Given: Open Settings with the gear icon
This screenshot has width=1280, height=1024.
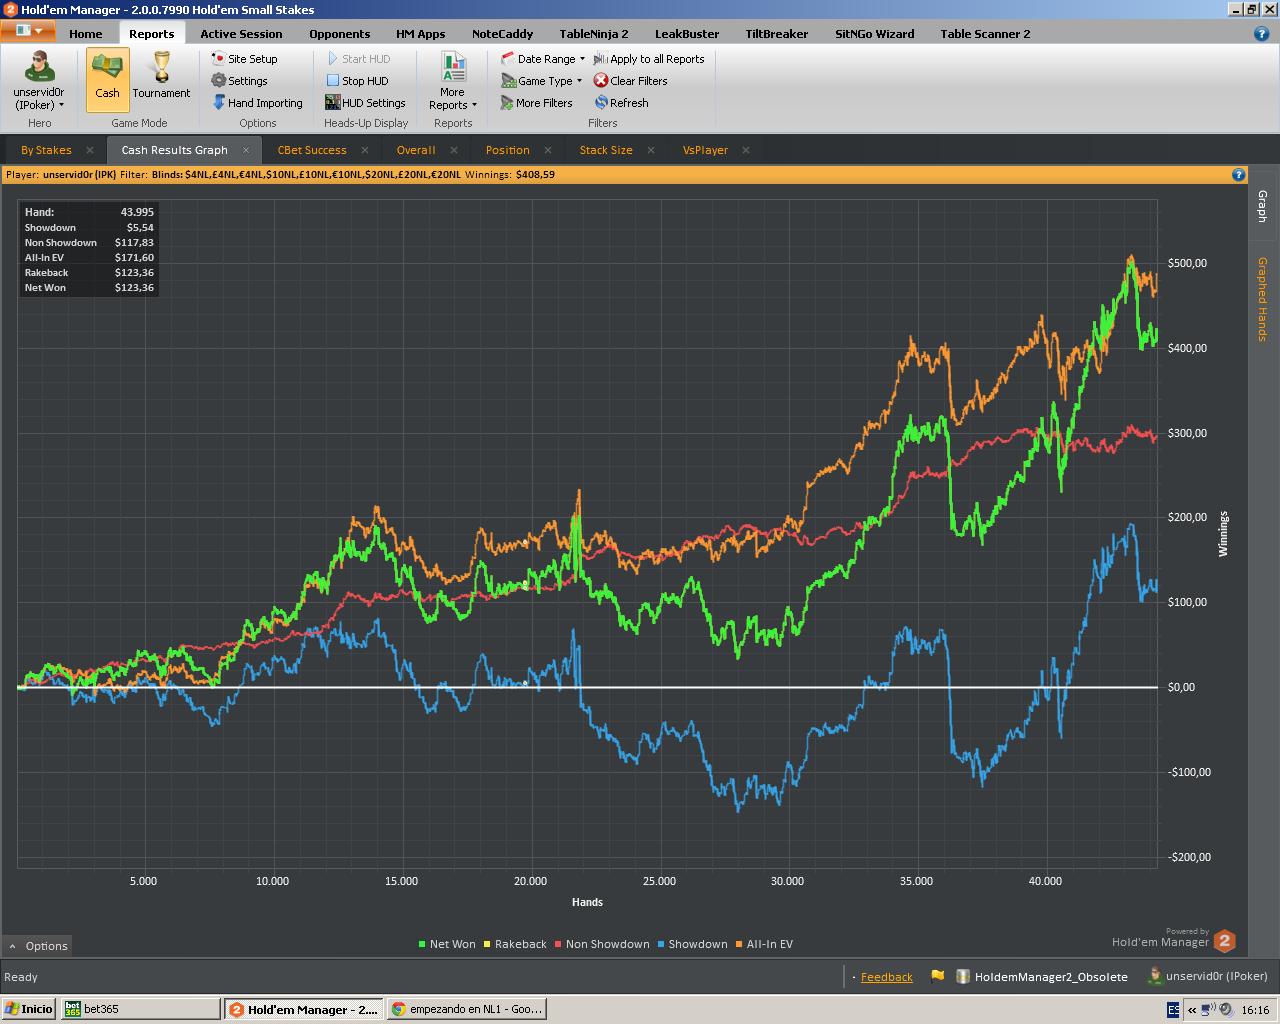Looking at the screenshot, I should (239, 81).
